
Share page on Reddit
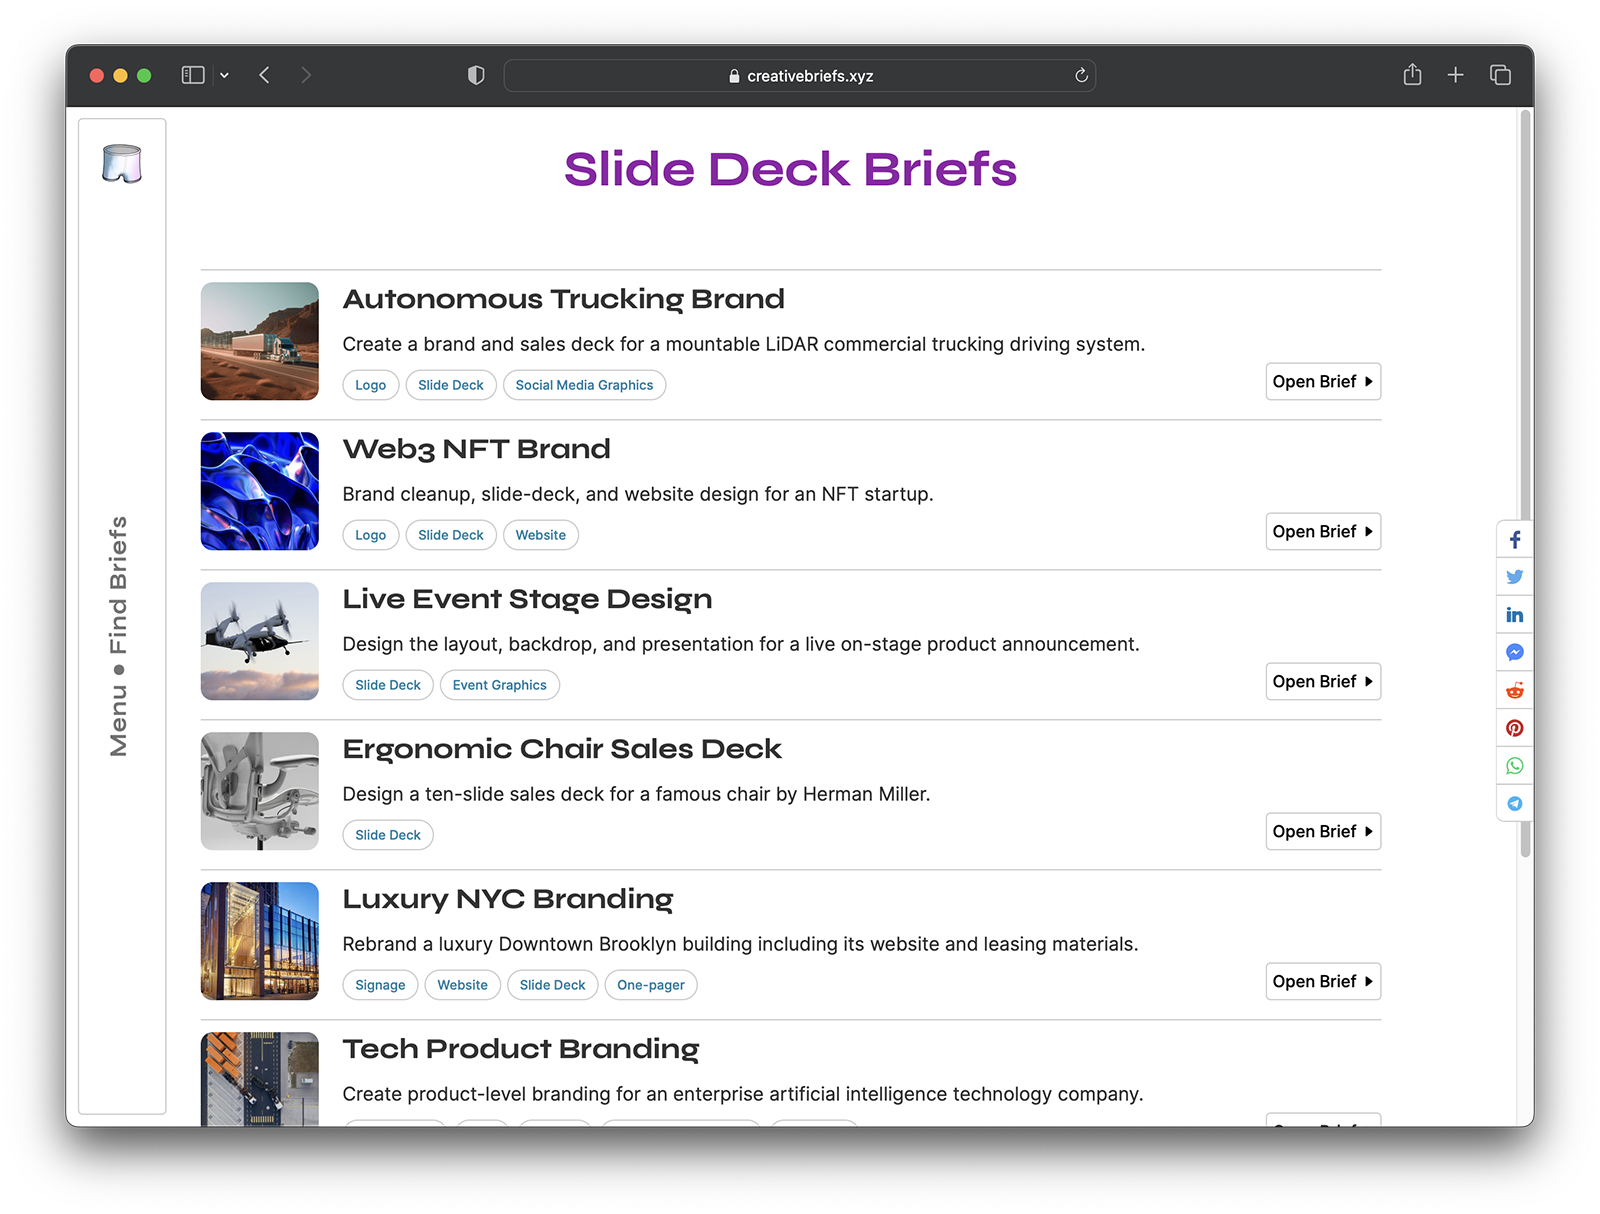[1515, 690]
